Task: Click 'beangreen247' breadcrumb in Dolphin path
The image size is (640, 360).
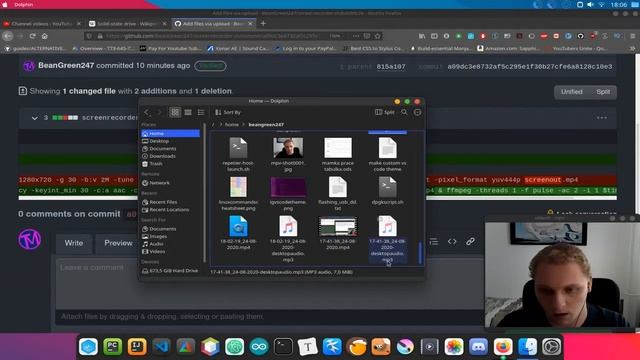Action: click(266, 124)
